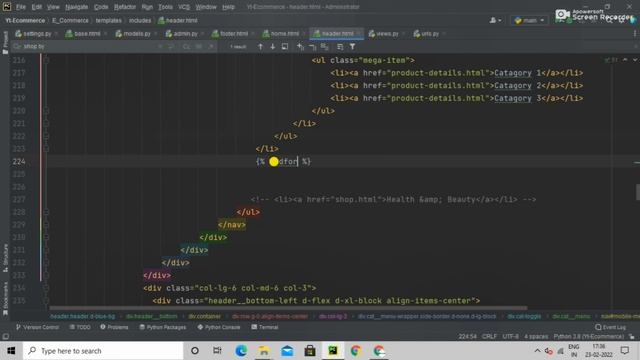Open the Bookmarks tool window sidebar
The image size is (640, 360).
[5, 299]
